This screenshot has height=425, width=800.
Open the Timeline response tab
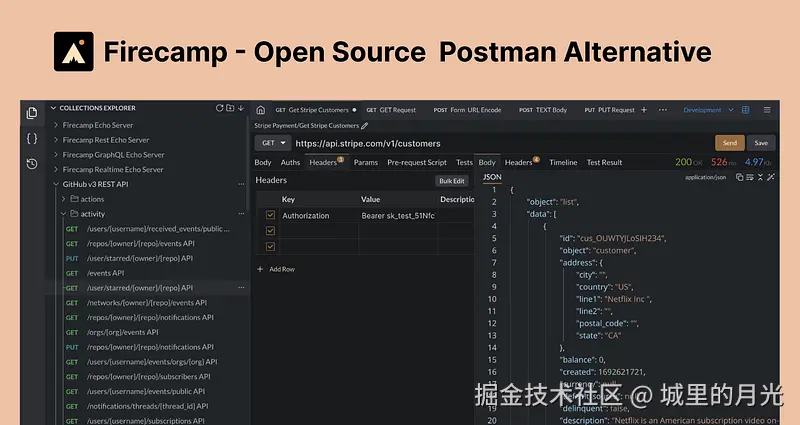(563, 162)
